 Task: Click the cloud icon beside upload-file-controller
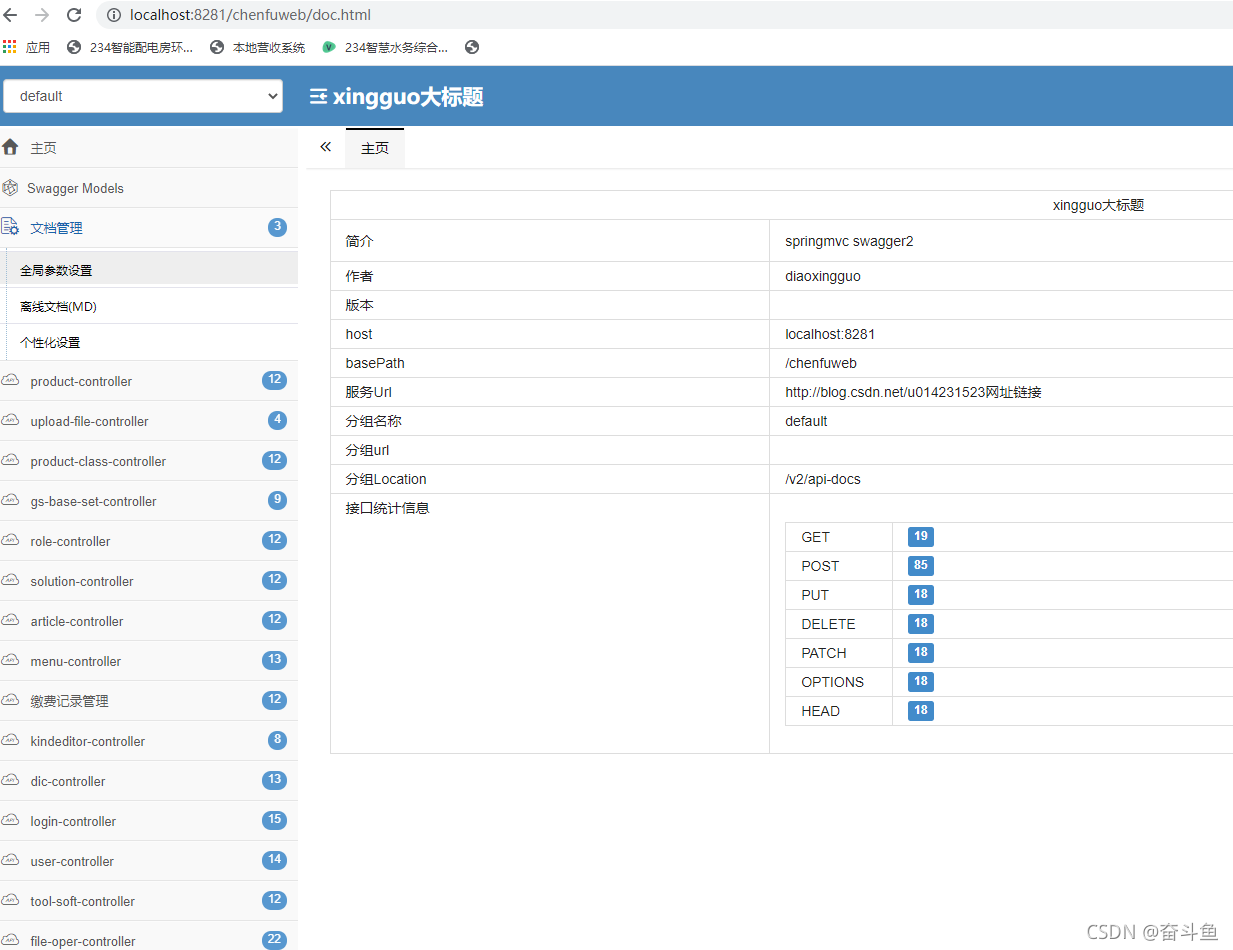pyautogui.click(x=11, y=420)
